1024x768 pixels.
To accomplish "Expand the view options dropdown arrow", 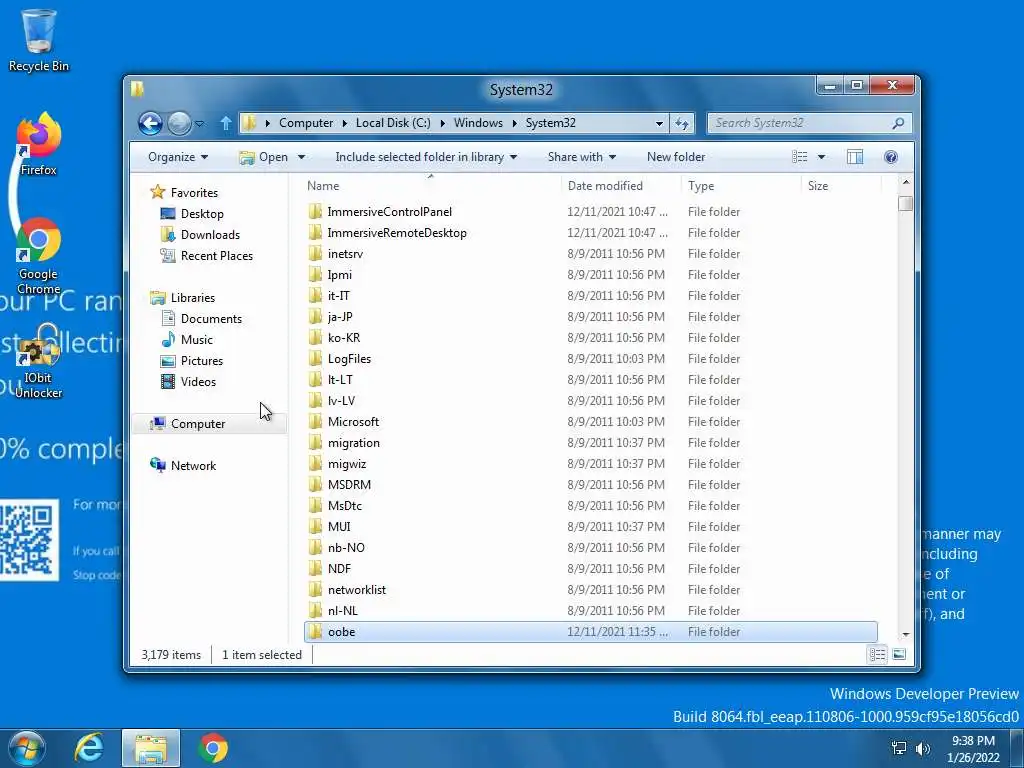I will pos(822,157).
